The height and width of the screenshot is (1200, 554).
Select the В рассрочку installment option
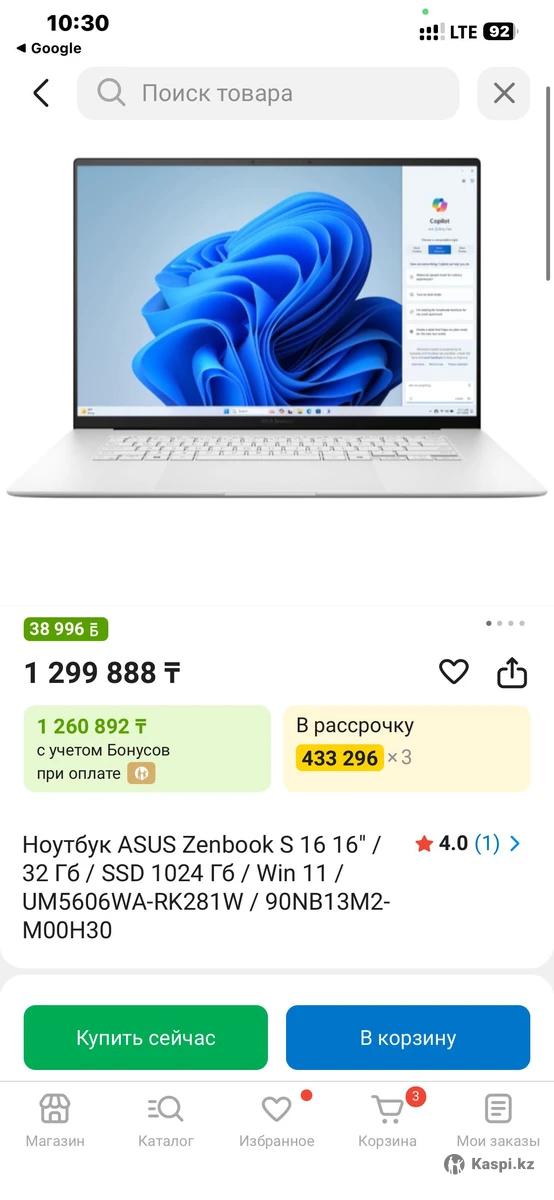click(407, 749)
